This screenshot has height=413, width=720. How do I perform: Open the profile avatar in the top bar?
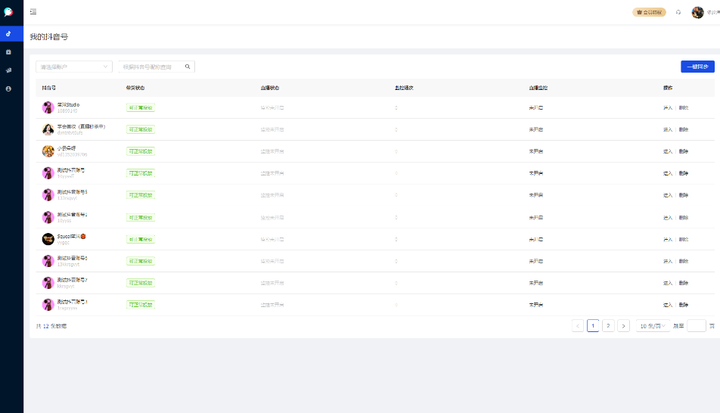(698, 12)
